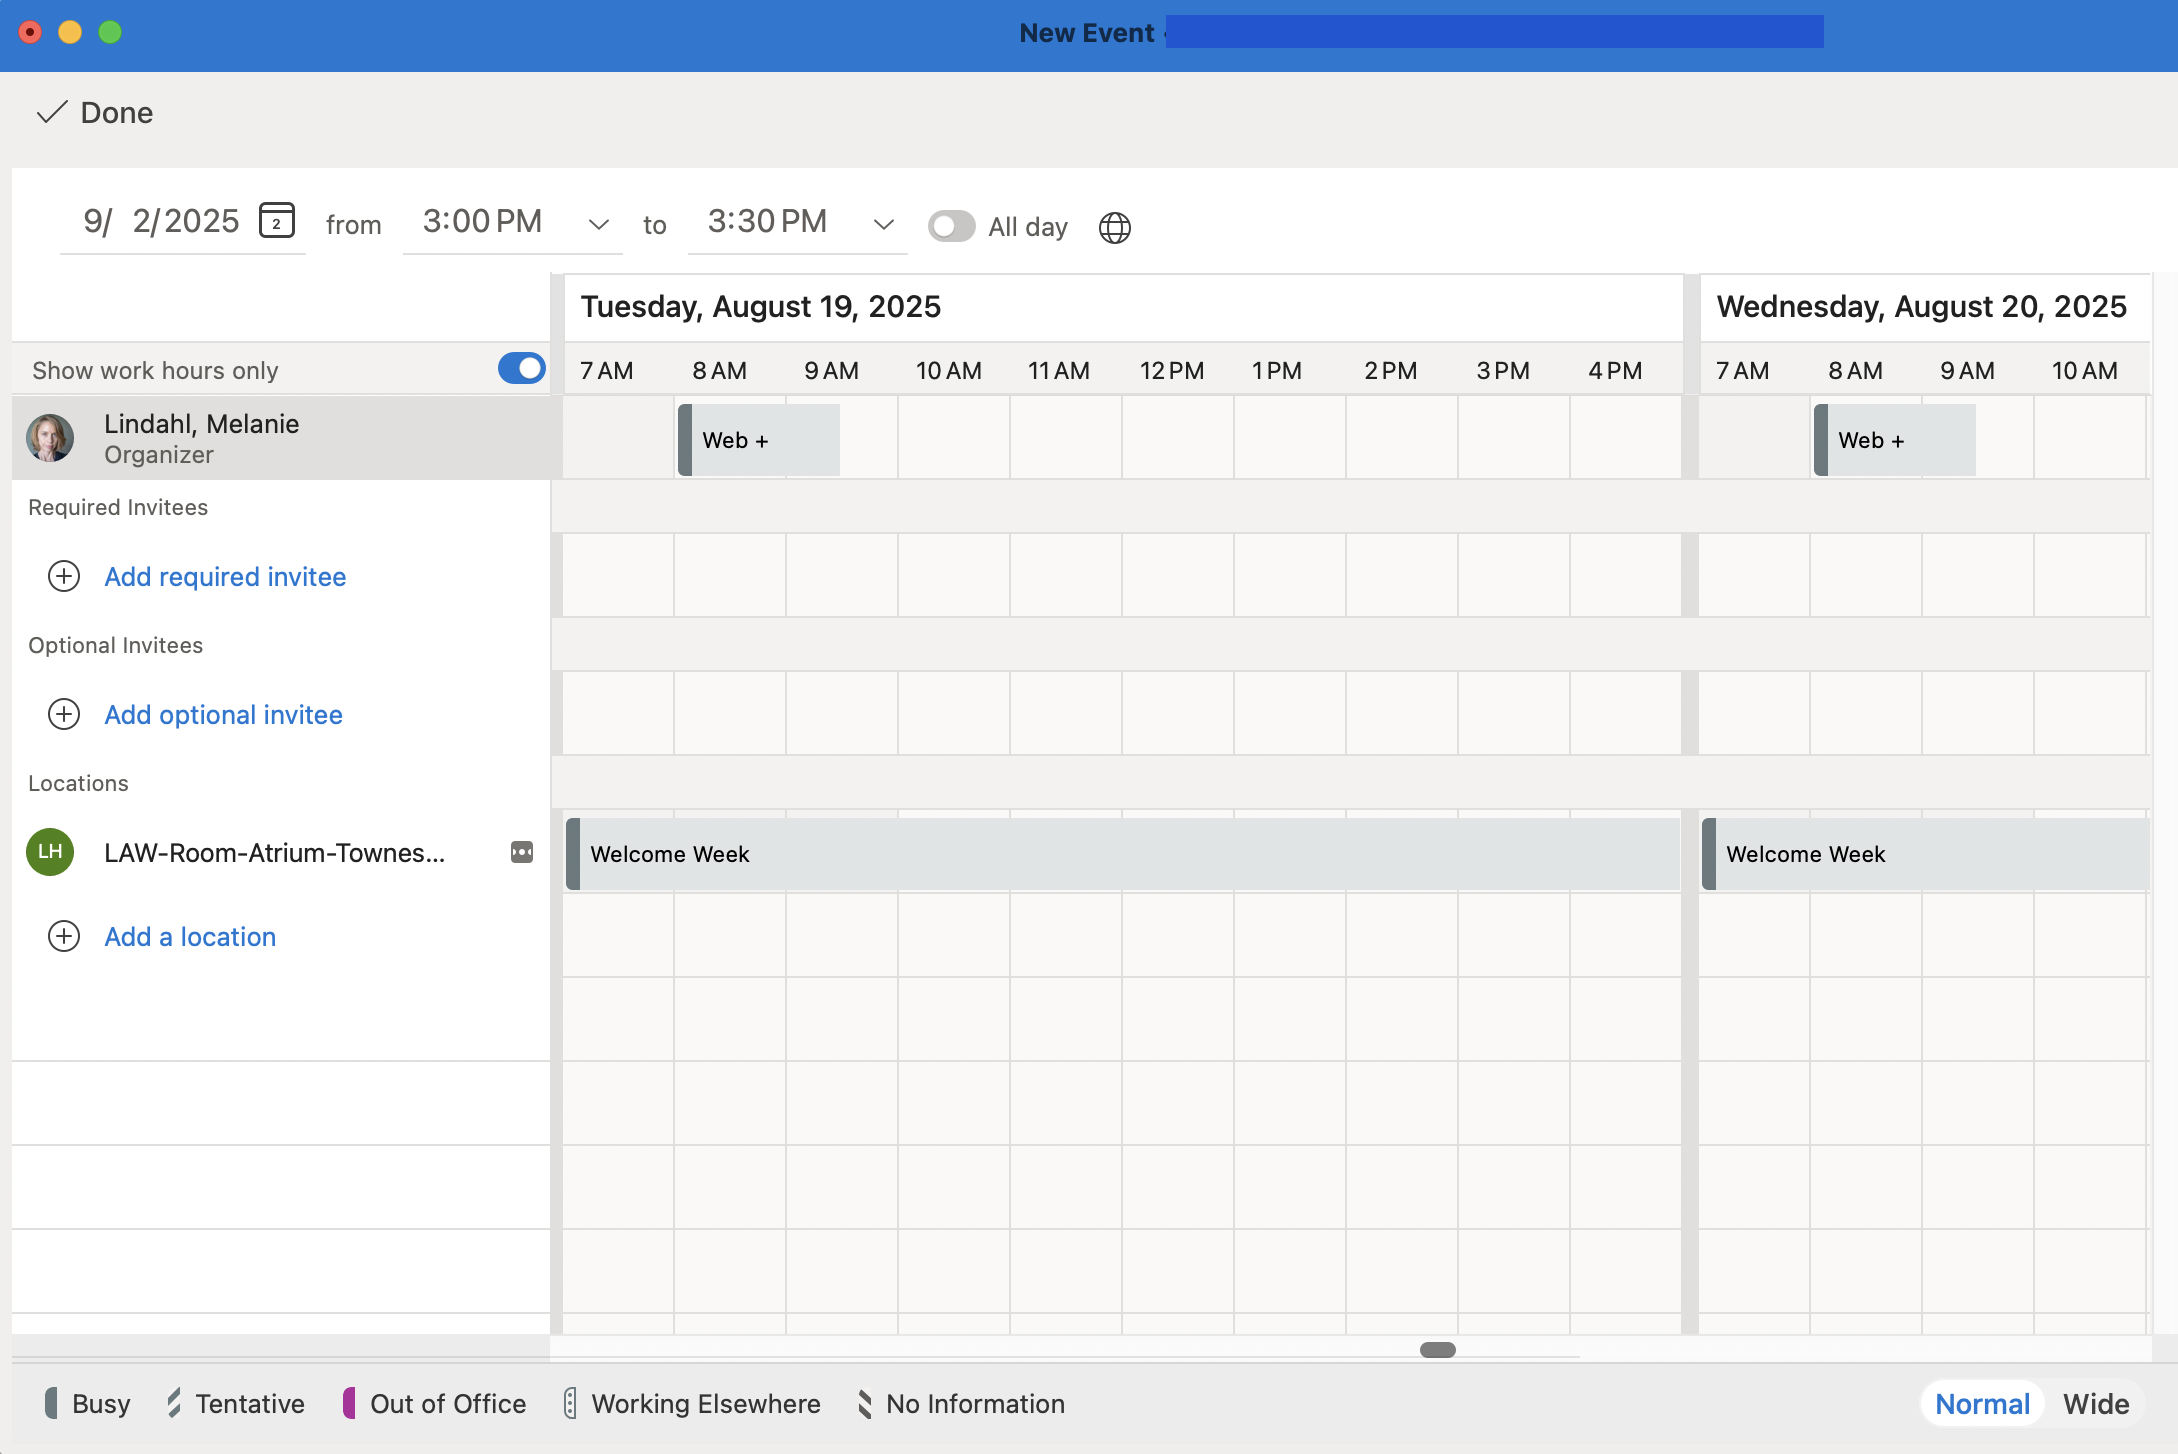The image size is (2178, 1454).
Task: Click the Add required invitee link
Action: 224,577
